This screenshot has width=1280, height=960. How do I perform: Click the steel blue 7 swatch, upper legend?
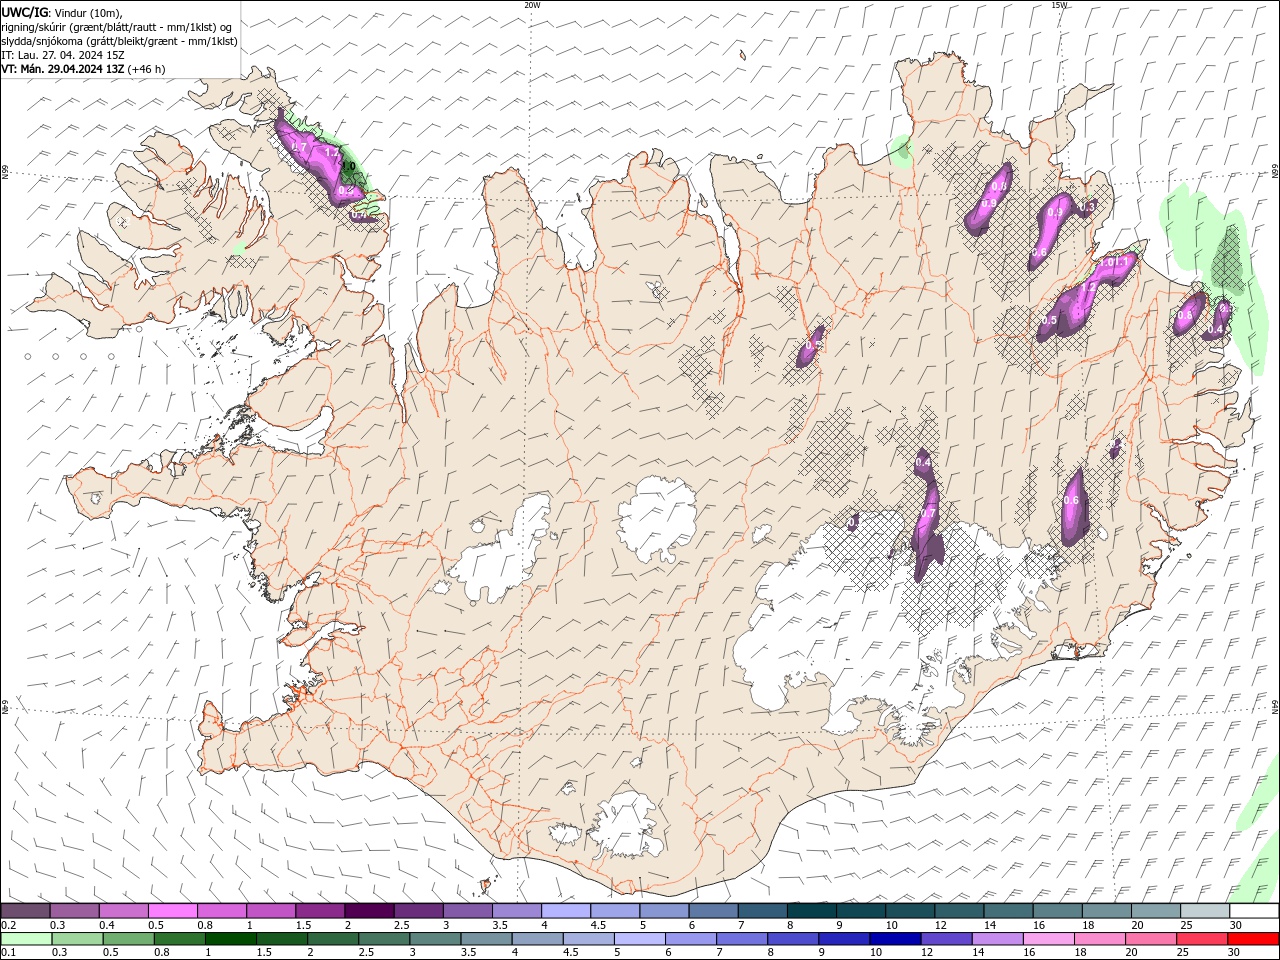pos(761,911)
